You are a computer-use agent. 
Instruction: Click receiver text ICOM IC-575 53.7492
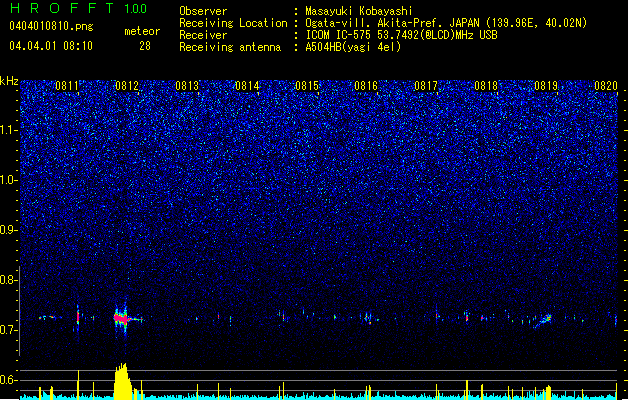pos(402,35)
